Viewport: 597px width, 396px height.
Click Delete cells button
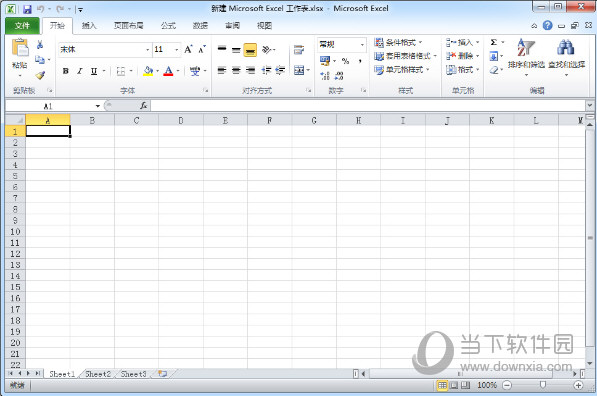463,56
